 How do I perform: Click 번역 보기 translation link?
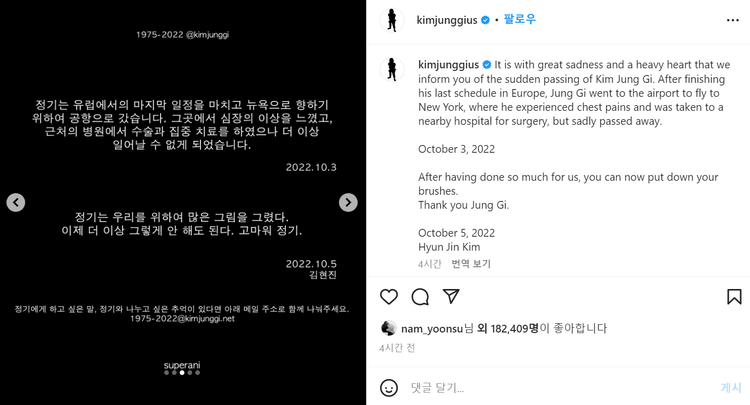[x=471, y=264]
